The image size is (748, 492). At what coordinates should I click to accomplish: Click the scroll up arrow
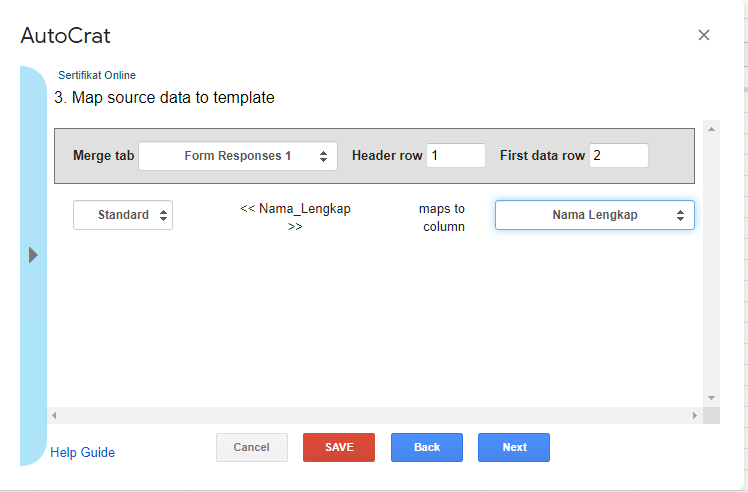711,129
